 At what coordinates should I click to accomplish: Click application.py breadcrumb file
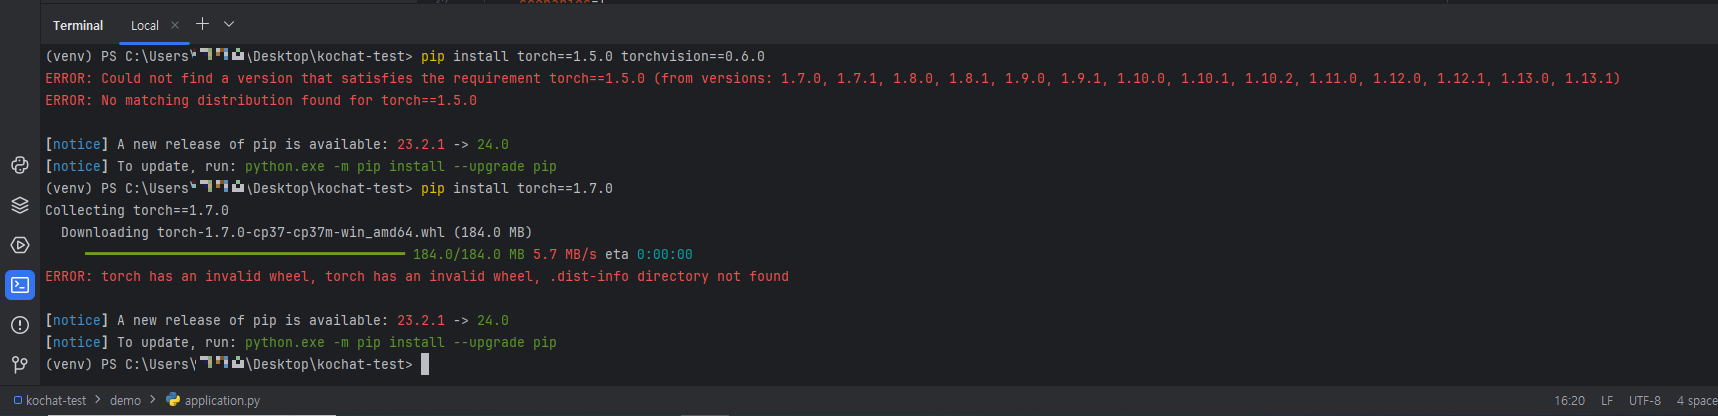click(213, 400)
